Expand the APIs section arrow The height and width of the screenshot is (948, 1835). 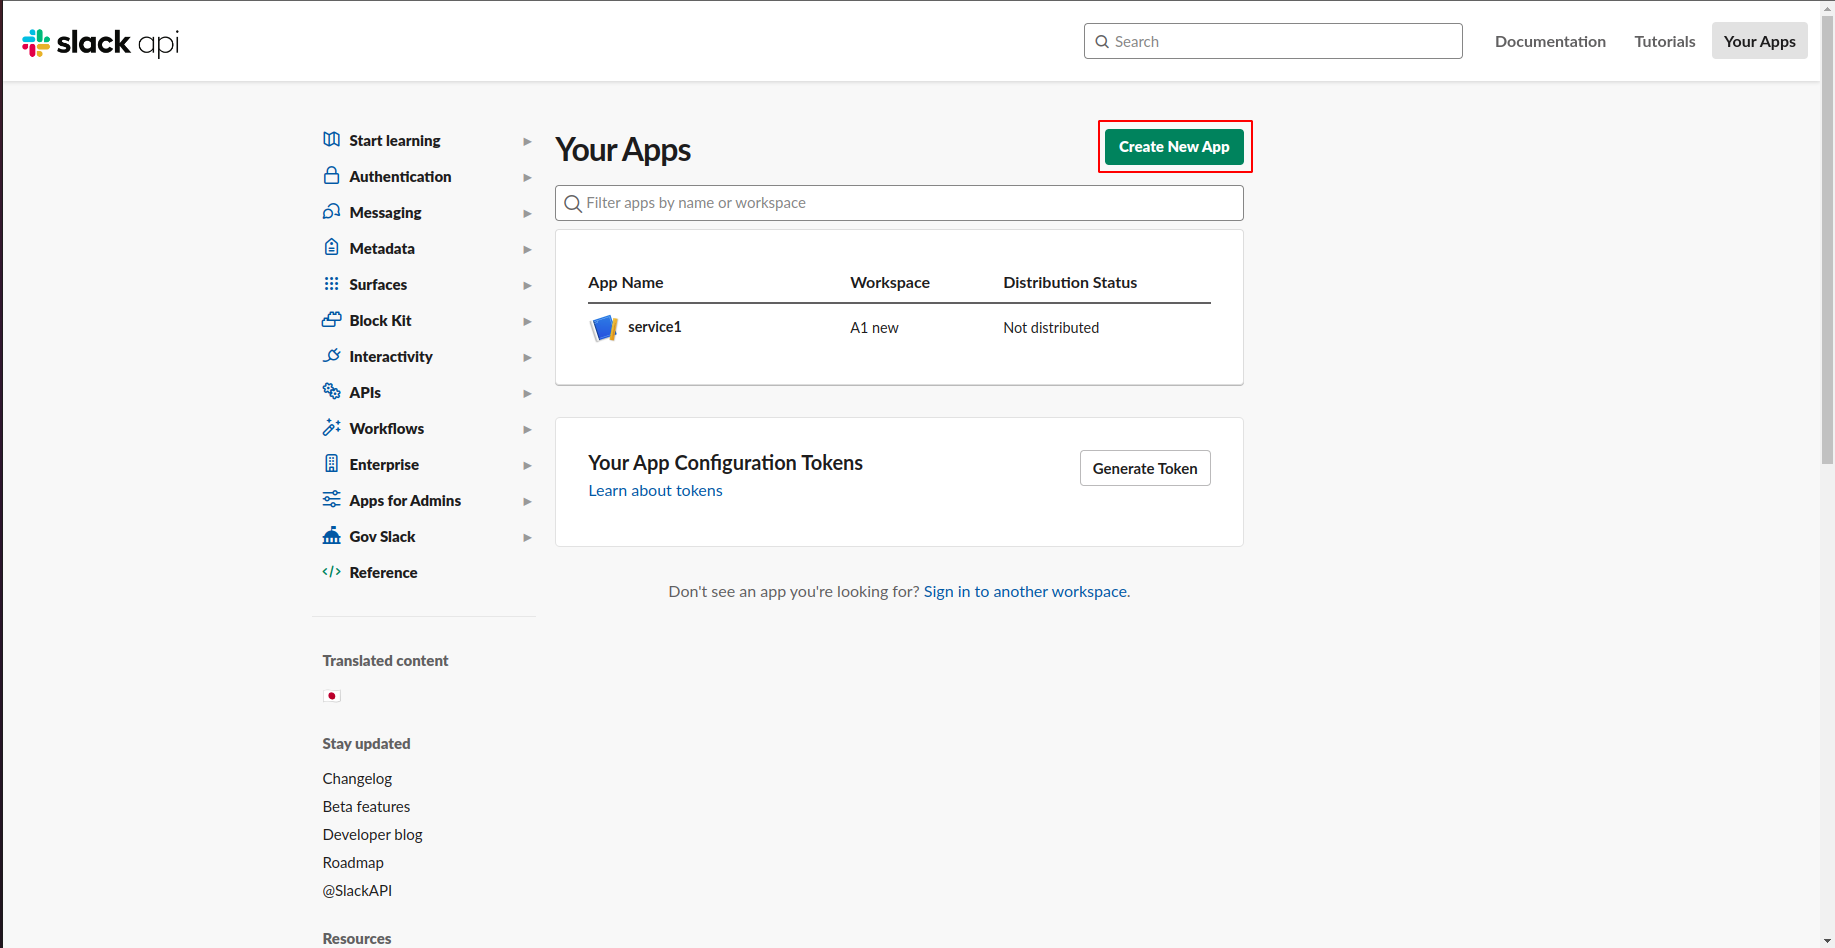coord(527,393)
